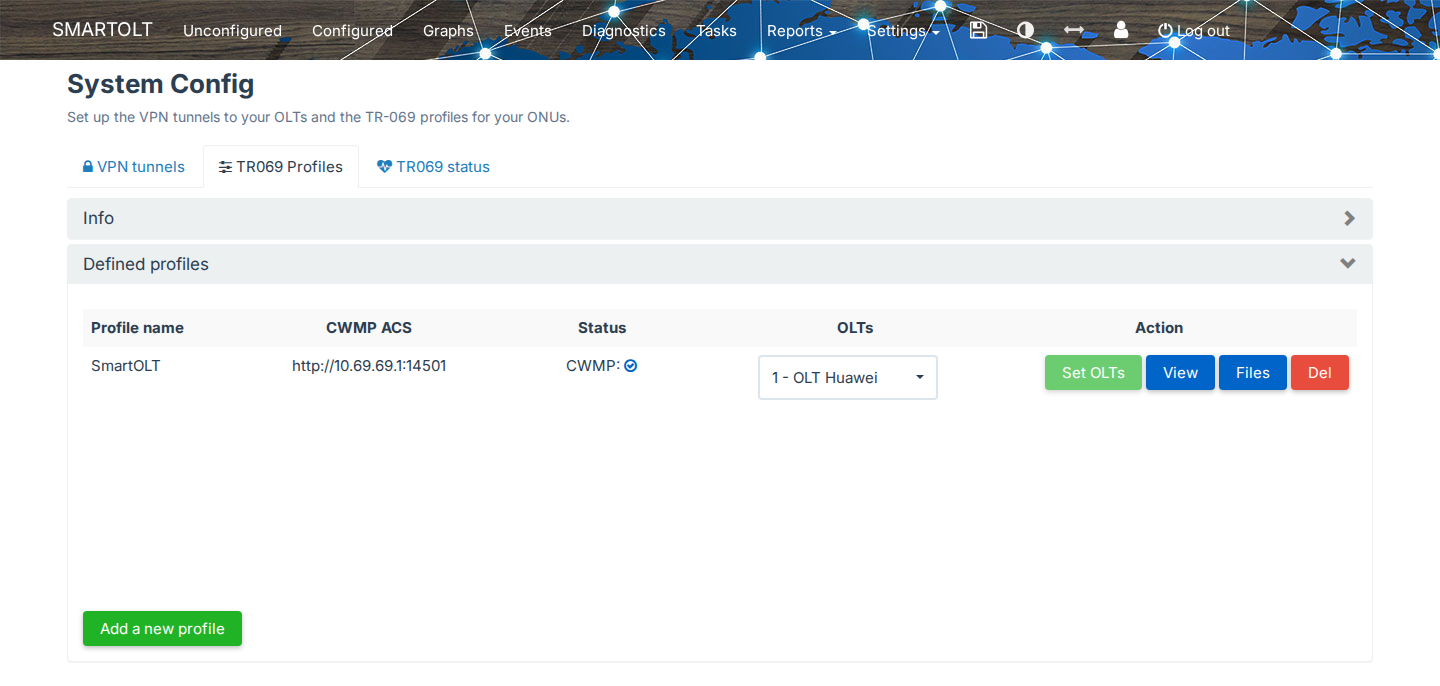The width and height of the screenshot is (1440, 686).
Task: Open the Settings dropdown menu
Action: (903, 31)
